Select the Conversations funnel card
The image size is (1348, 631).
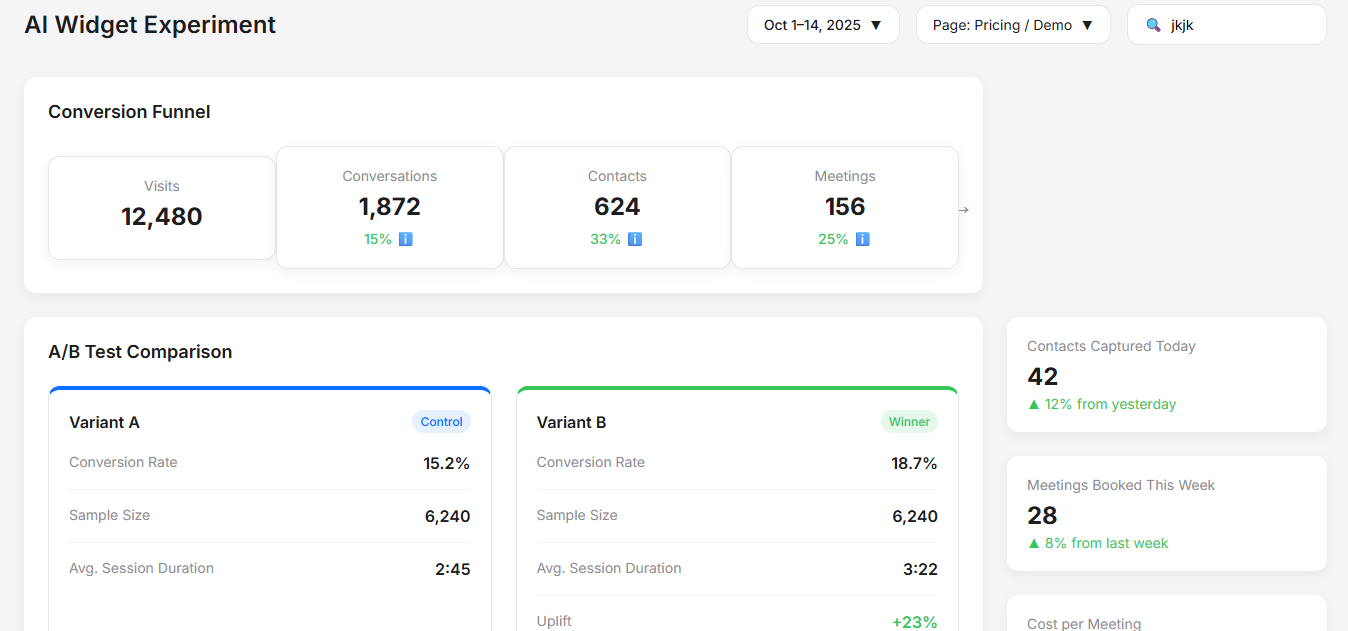pos(389,207)
